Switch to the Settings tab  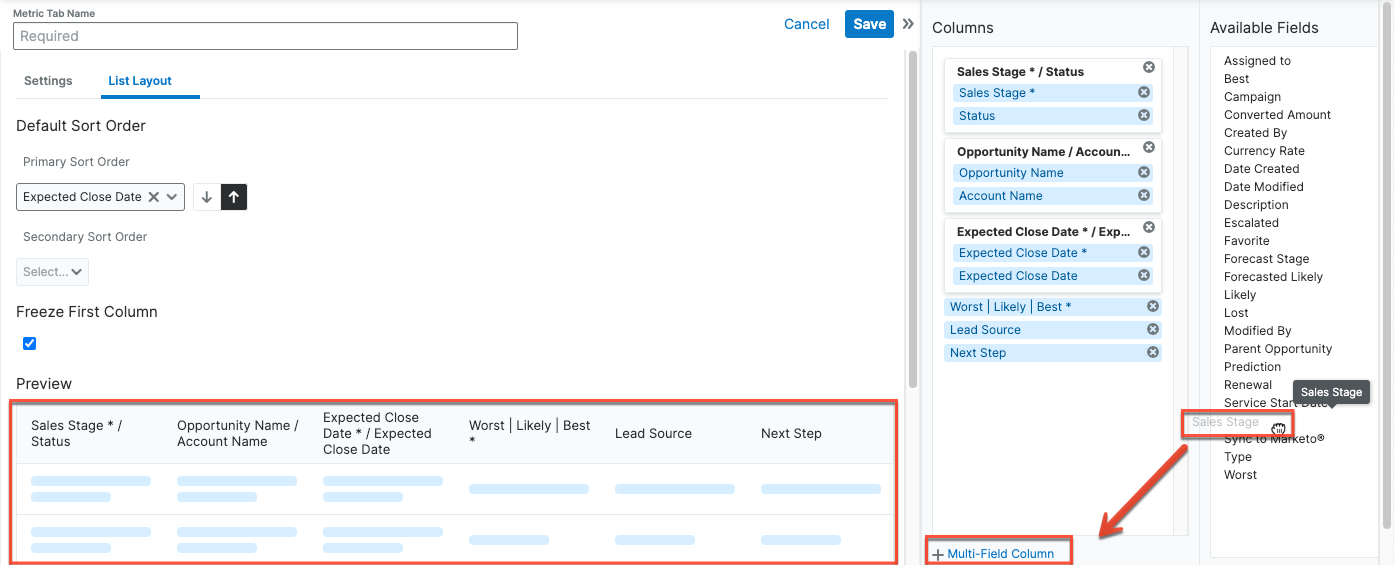pos(48,81)
